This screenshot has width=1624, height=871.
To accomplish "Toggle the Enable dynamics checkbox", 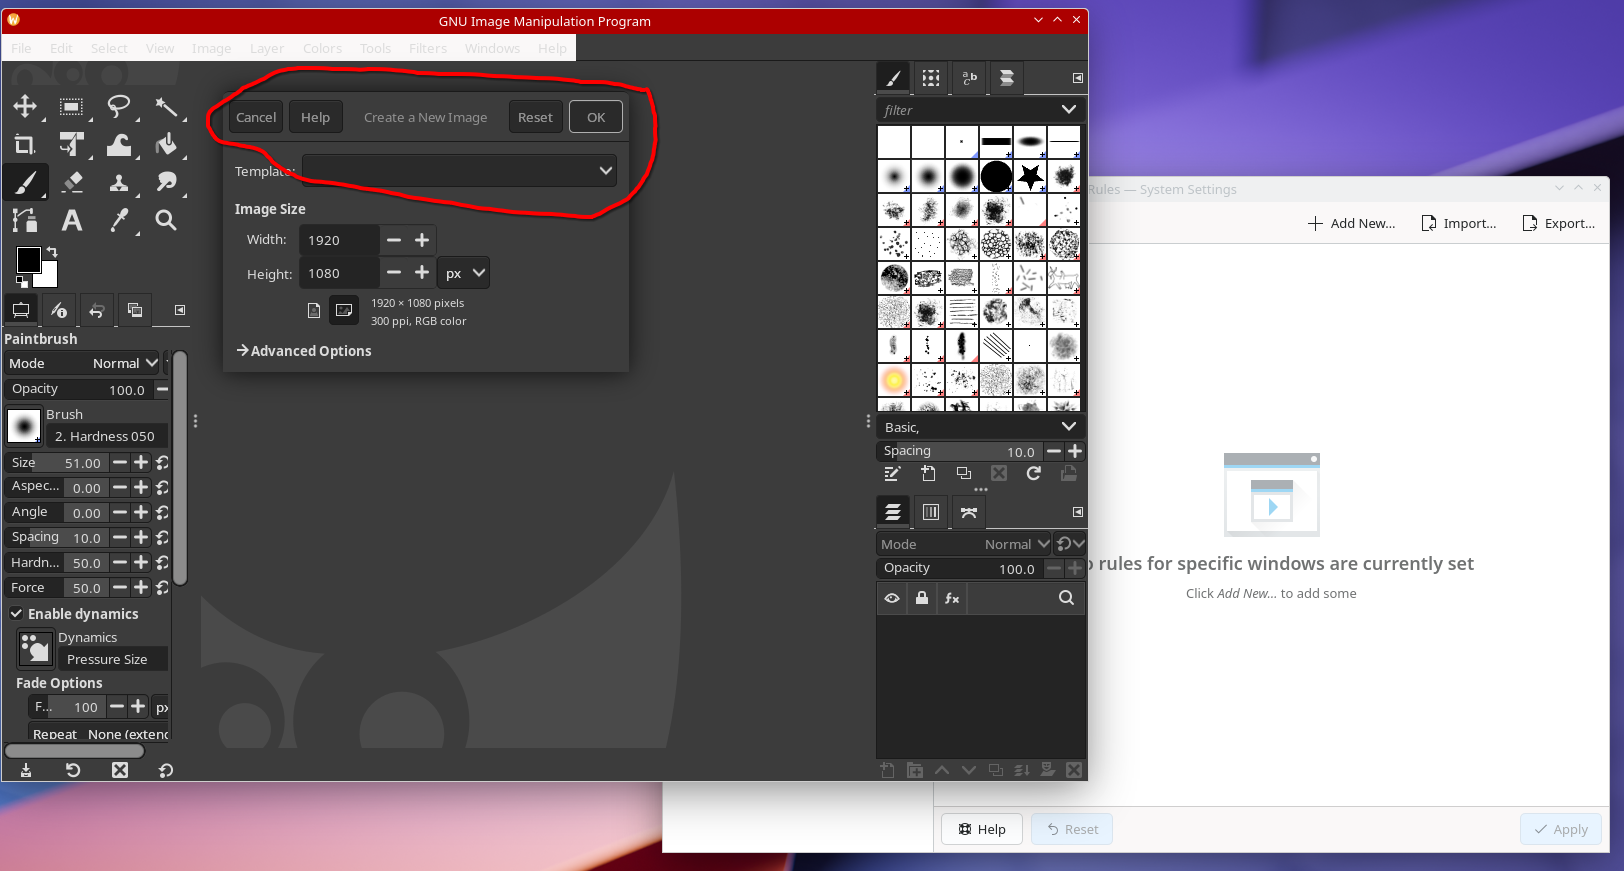I will click(17, 614).
